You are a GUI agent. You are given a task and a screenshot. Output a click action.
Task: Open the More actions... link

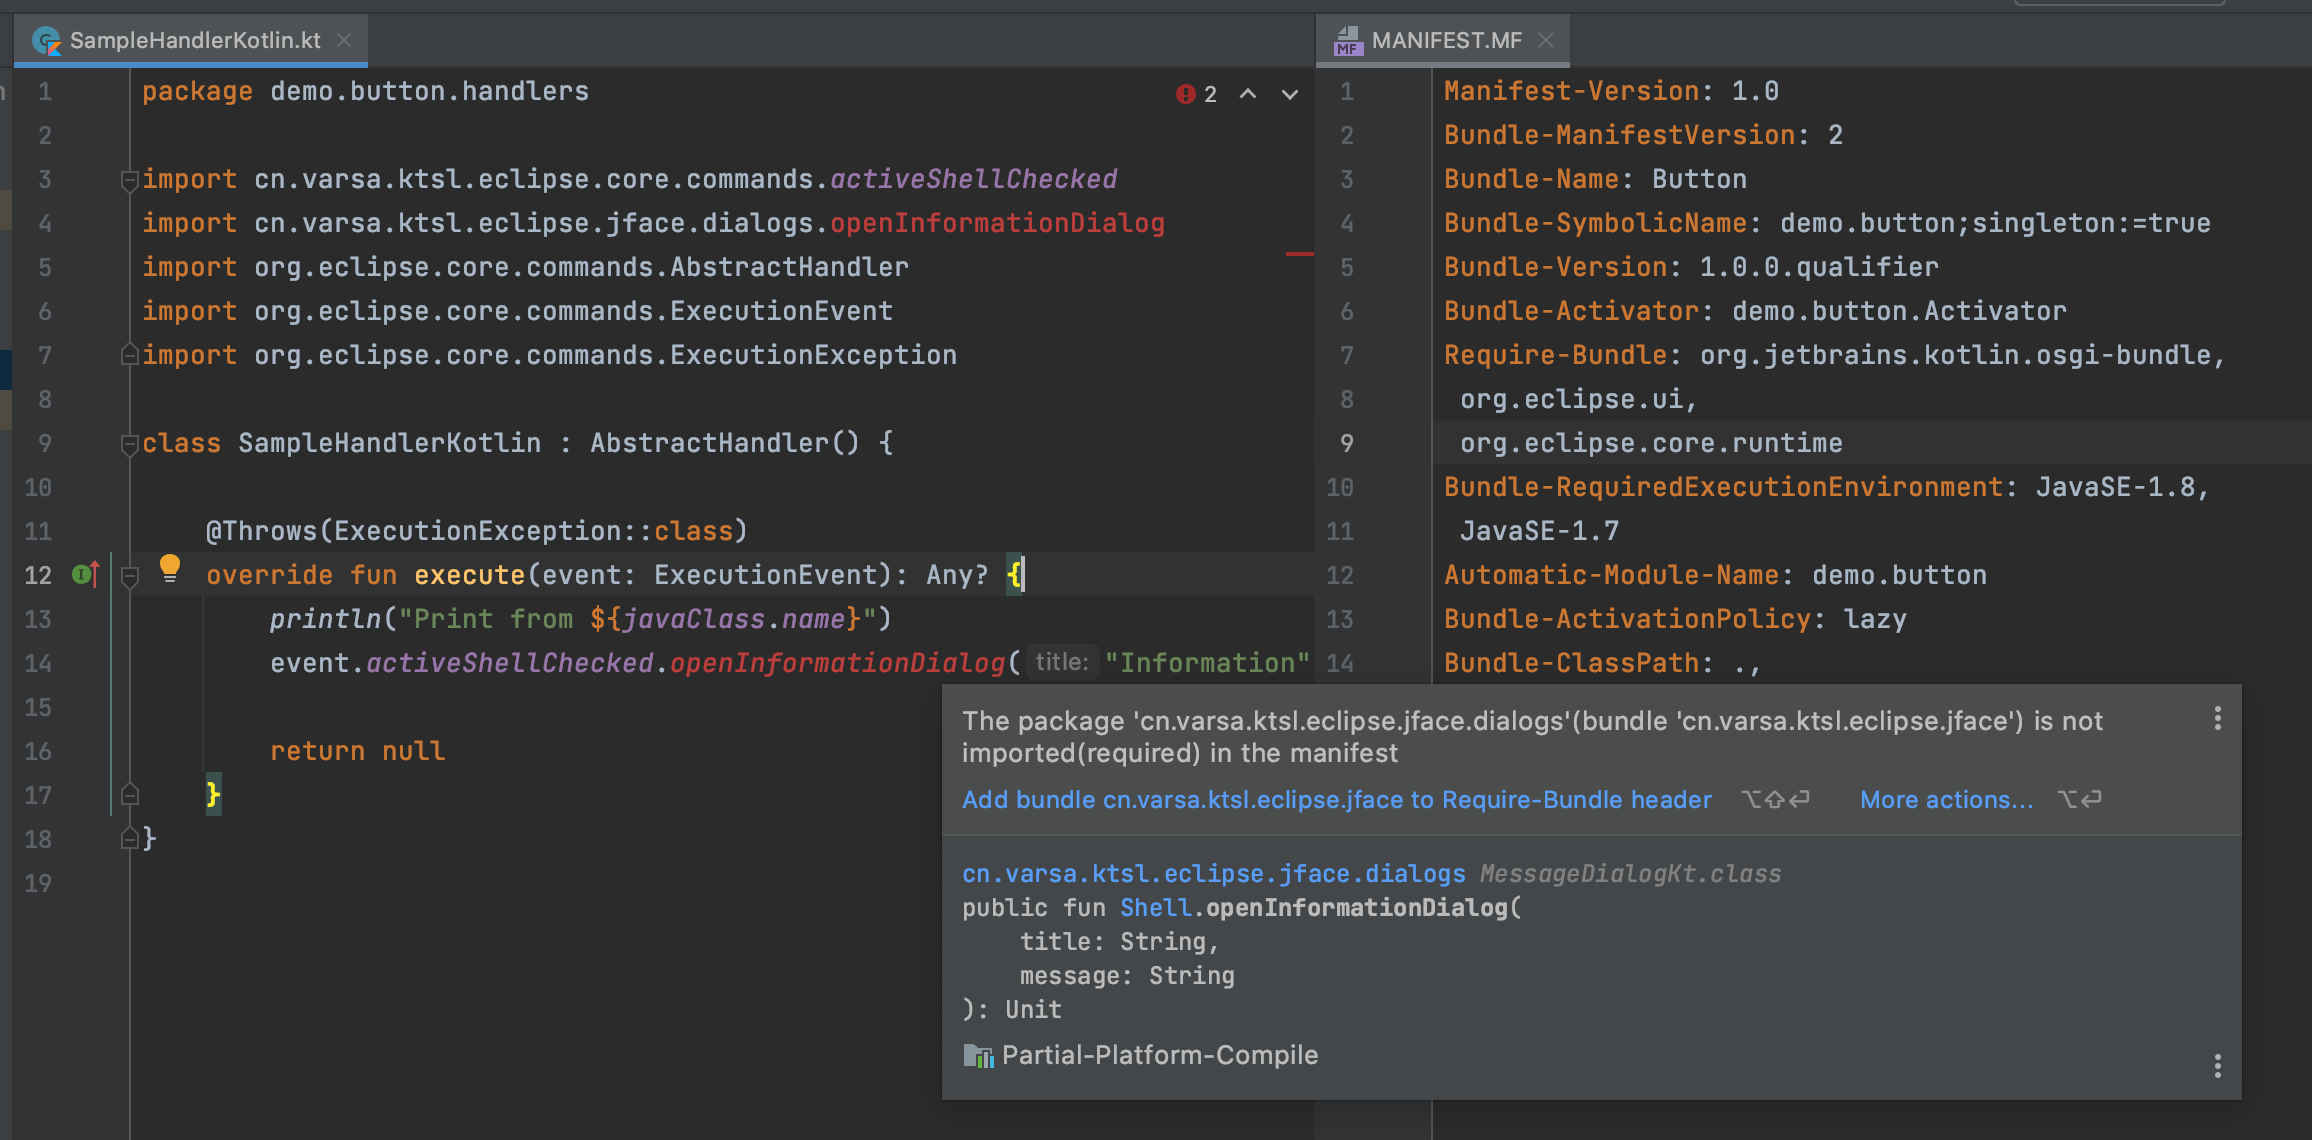pos(1946,800)
